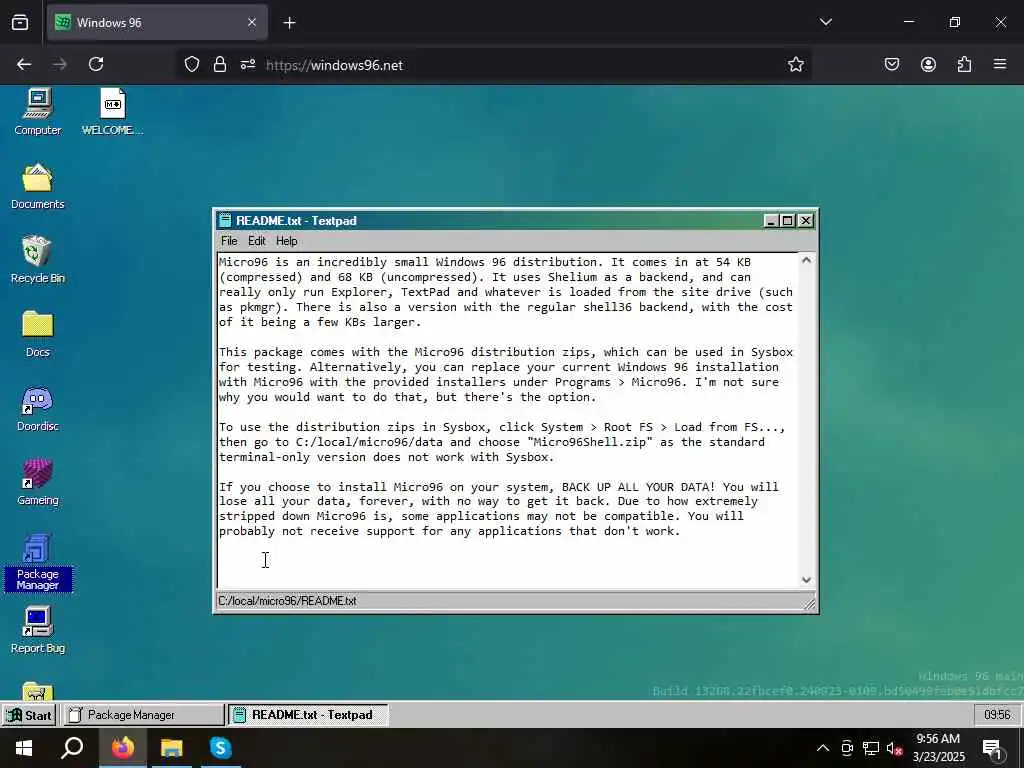Click the Windows Start logo button
Screen dimensions: 1024x768
[x=24, y=748]
